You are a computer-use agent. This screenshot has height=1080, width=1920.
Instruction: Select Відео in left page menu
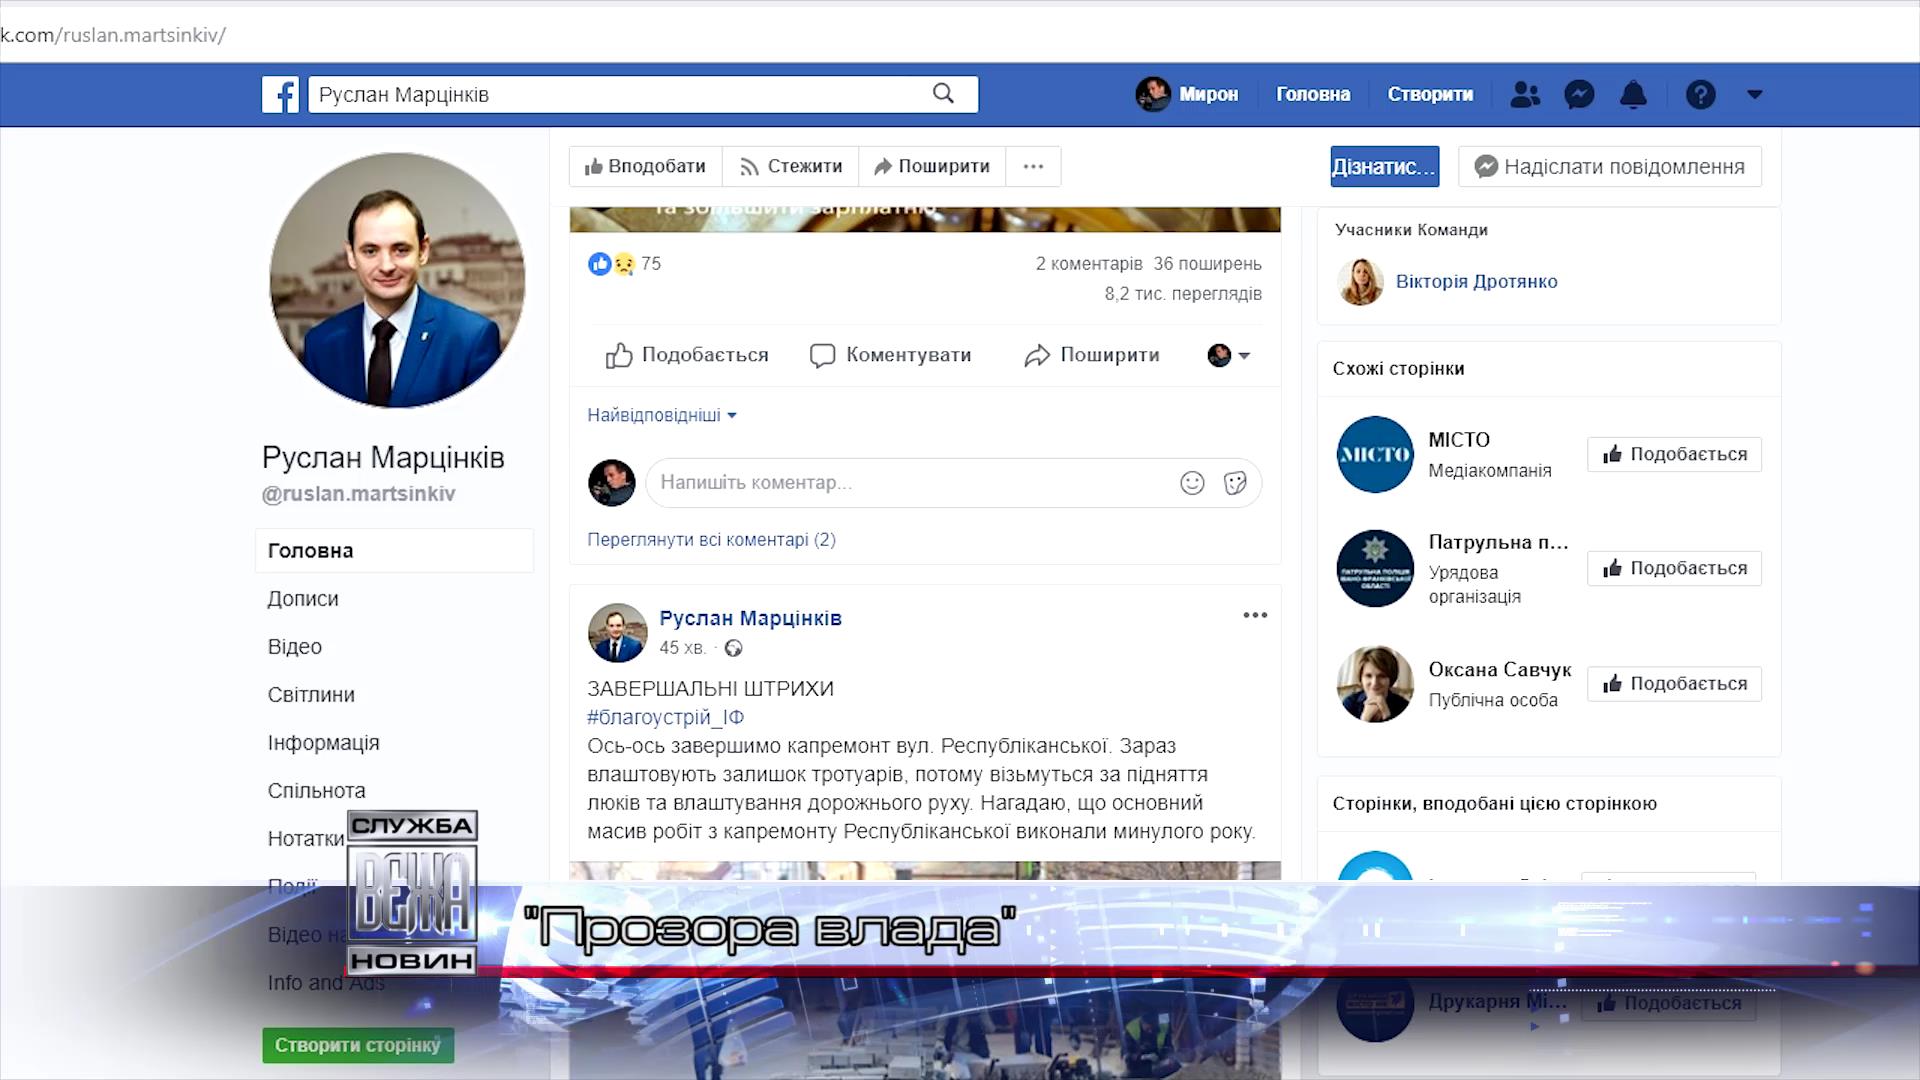tap(295, 647)
